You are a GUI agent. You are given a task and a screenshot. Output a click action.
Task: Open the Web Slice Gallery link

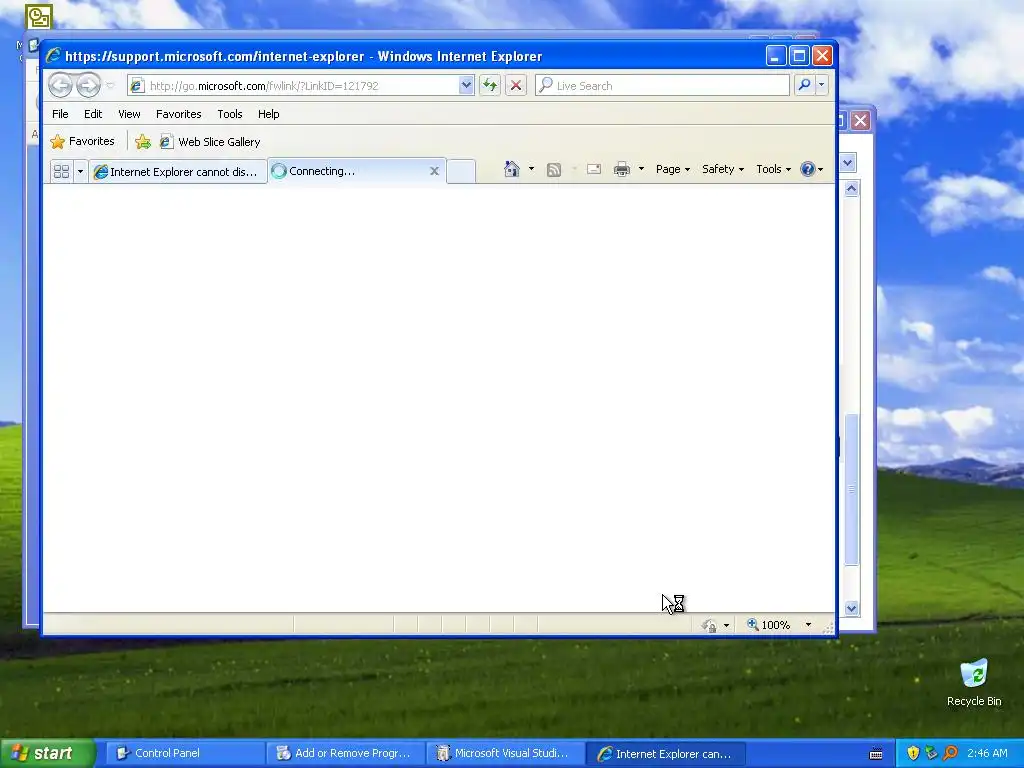click(210, 142)
